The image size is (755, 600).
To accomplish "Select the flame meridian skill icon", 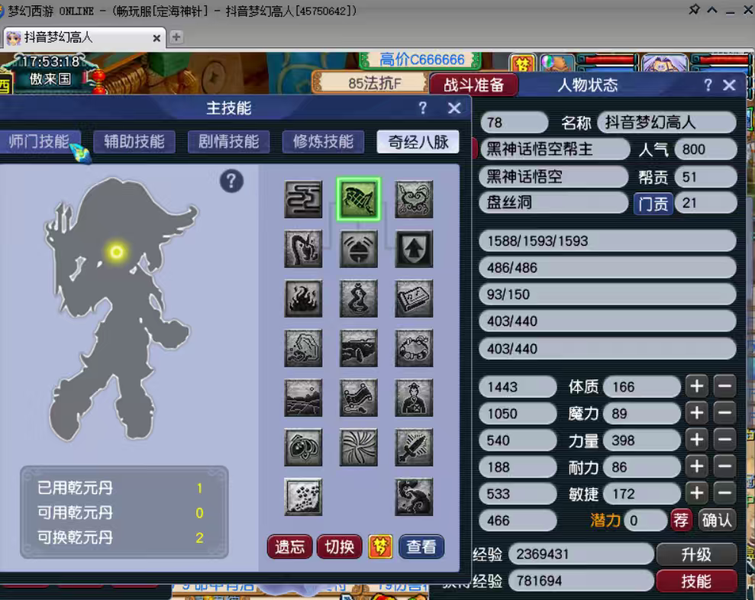I will [x=303, y=299].
